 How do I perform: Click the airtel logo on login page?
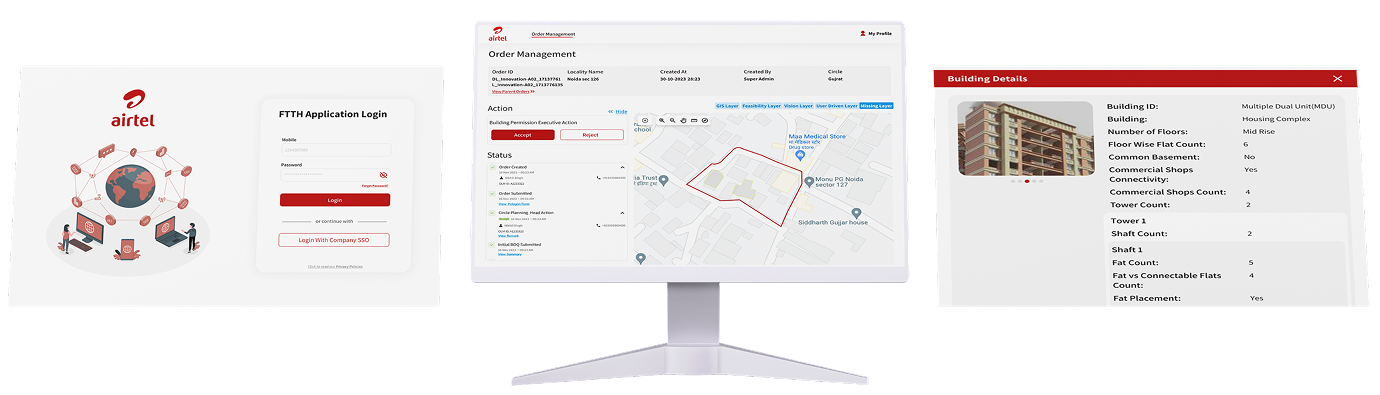133,109
